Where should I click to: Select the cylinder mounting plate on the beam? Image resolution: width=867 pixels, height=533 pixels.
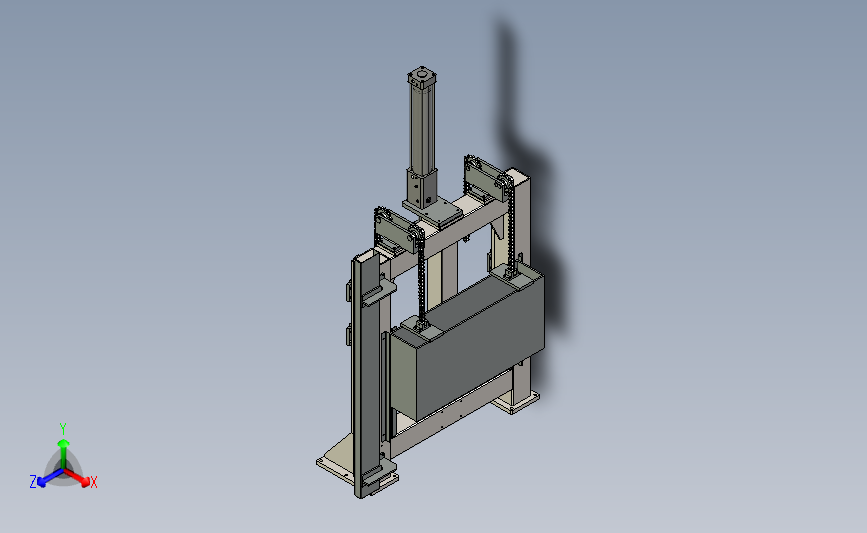click(x=433, y=213)
